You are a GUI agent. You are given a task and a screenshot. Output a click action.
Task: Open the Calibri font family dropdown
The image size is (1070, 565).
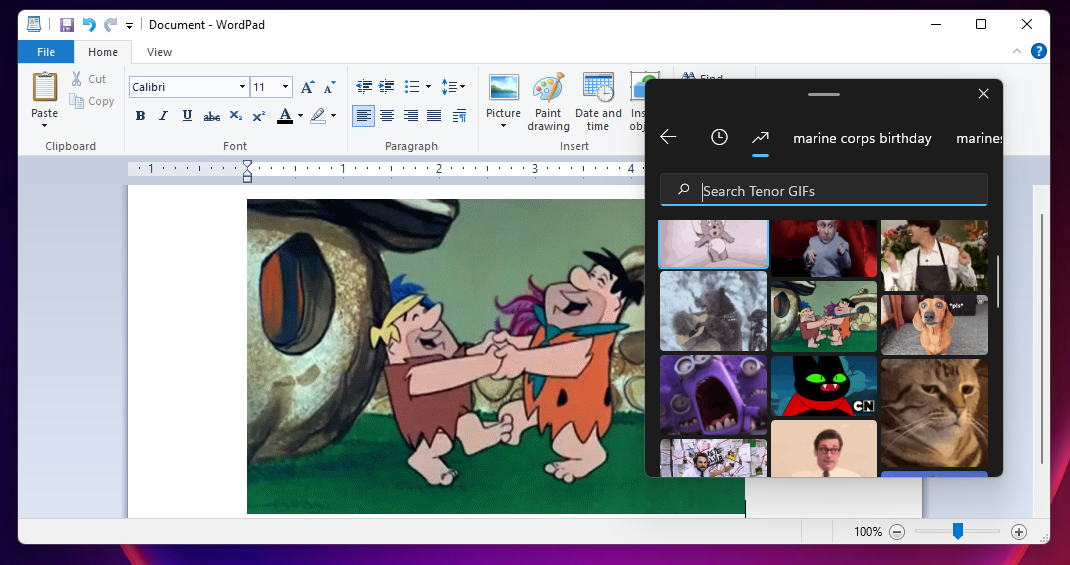point(242,87)
